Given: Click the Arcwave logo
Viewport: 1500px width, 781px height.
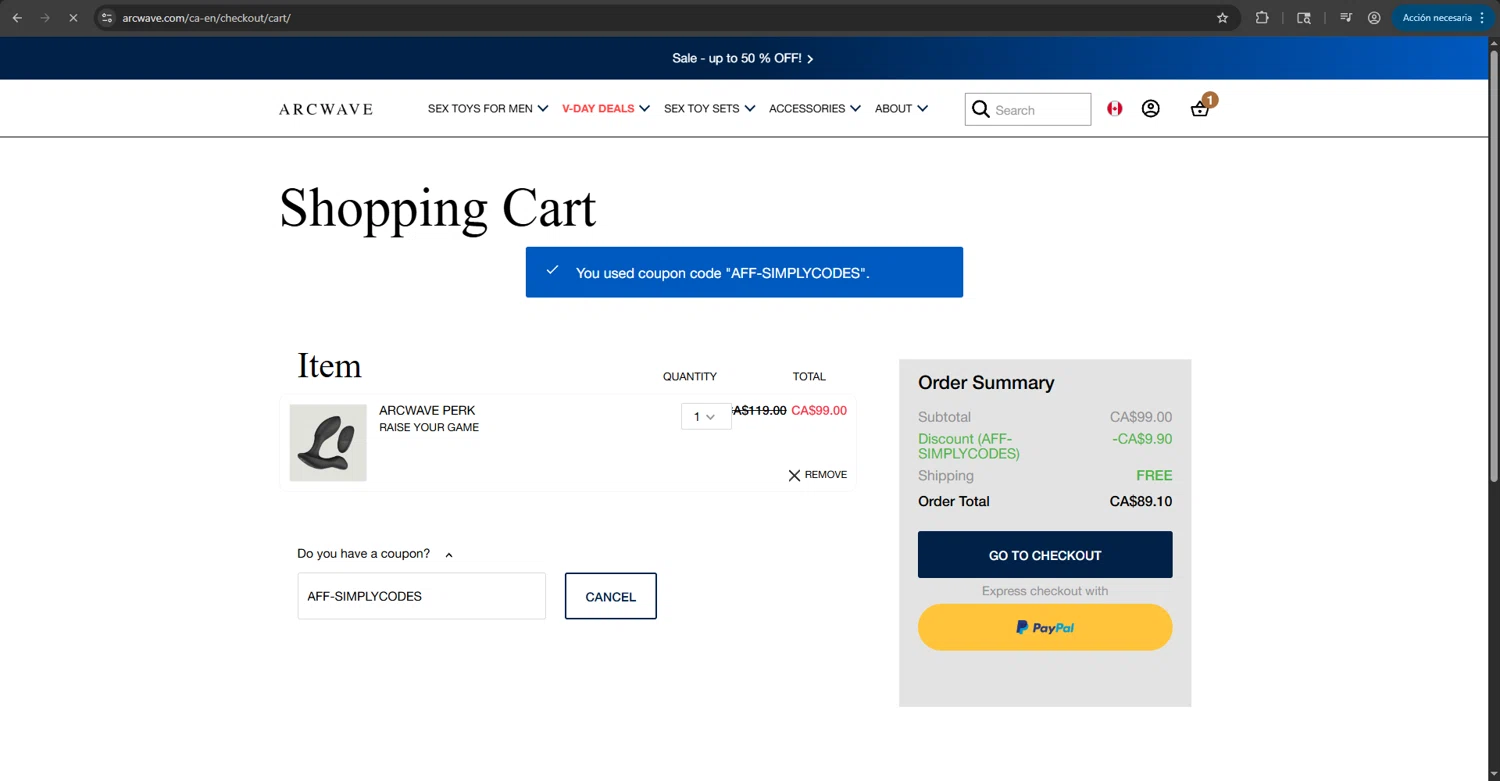Looking at the screenshot, I should click(325, 109).
